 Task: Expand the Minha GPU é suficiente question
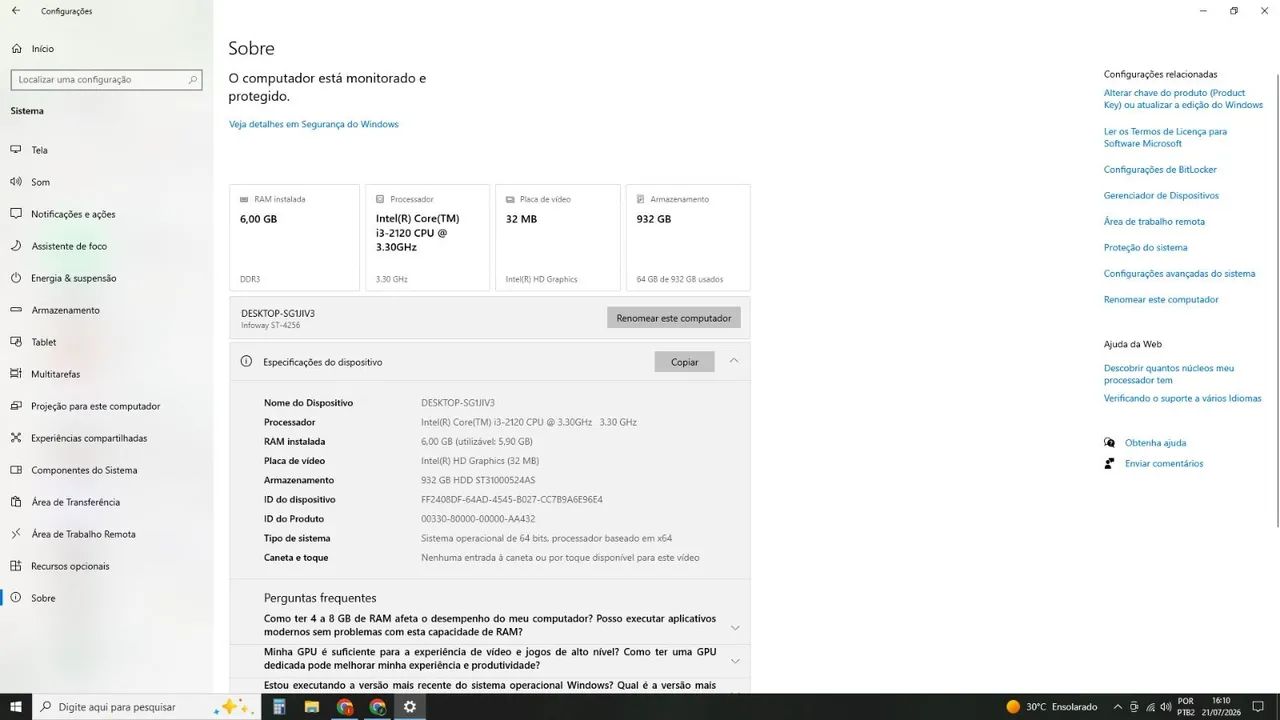coord(735,661)
